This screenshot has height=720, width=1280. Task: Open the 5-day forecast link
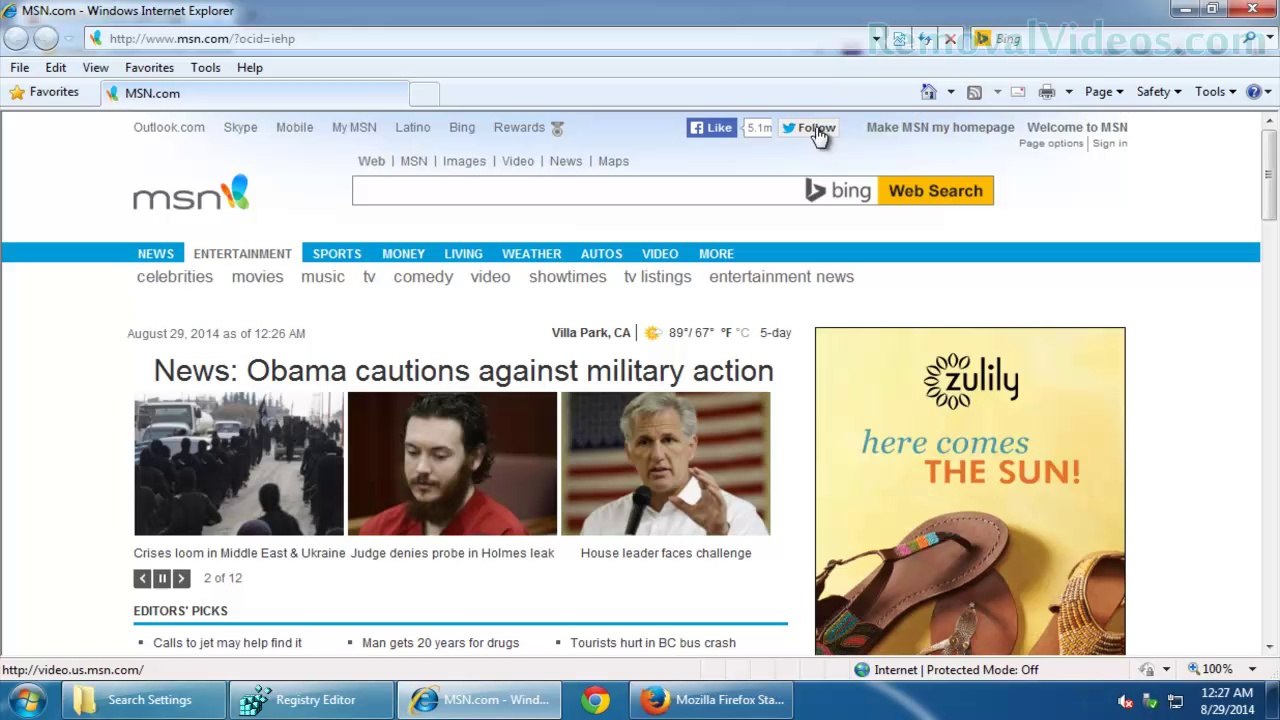pos(775,333)
